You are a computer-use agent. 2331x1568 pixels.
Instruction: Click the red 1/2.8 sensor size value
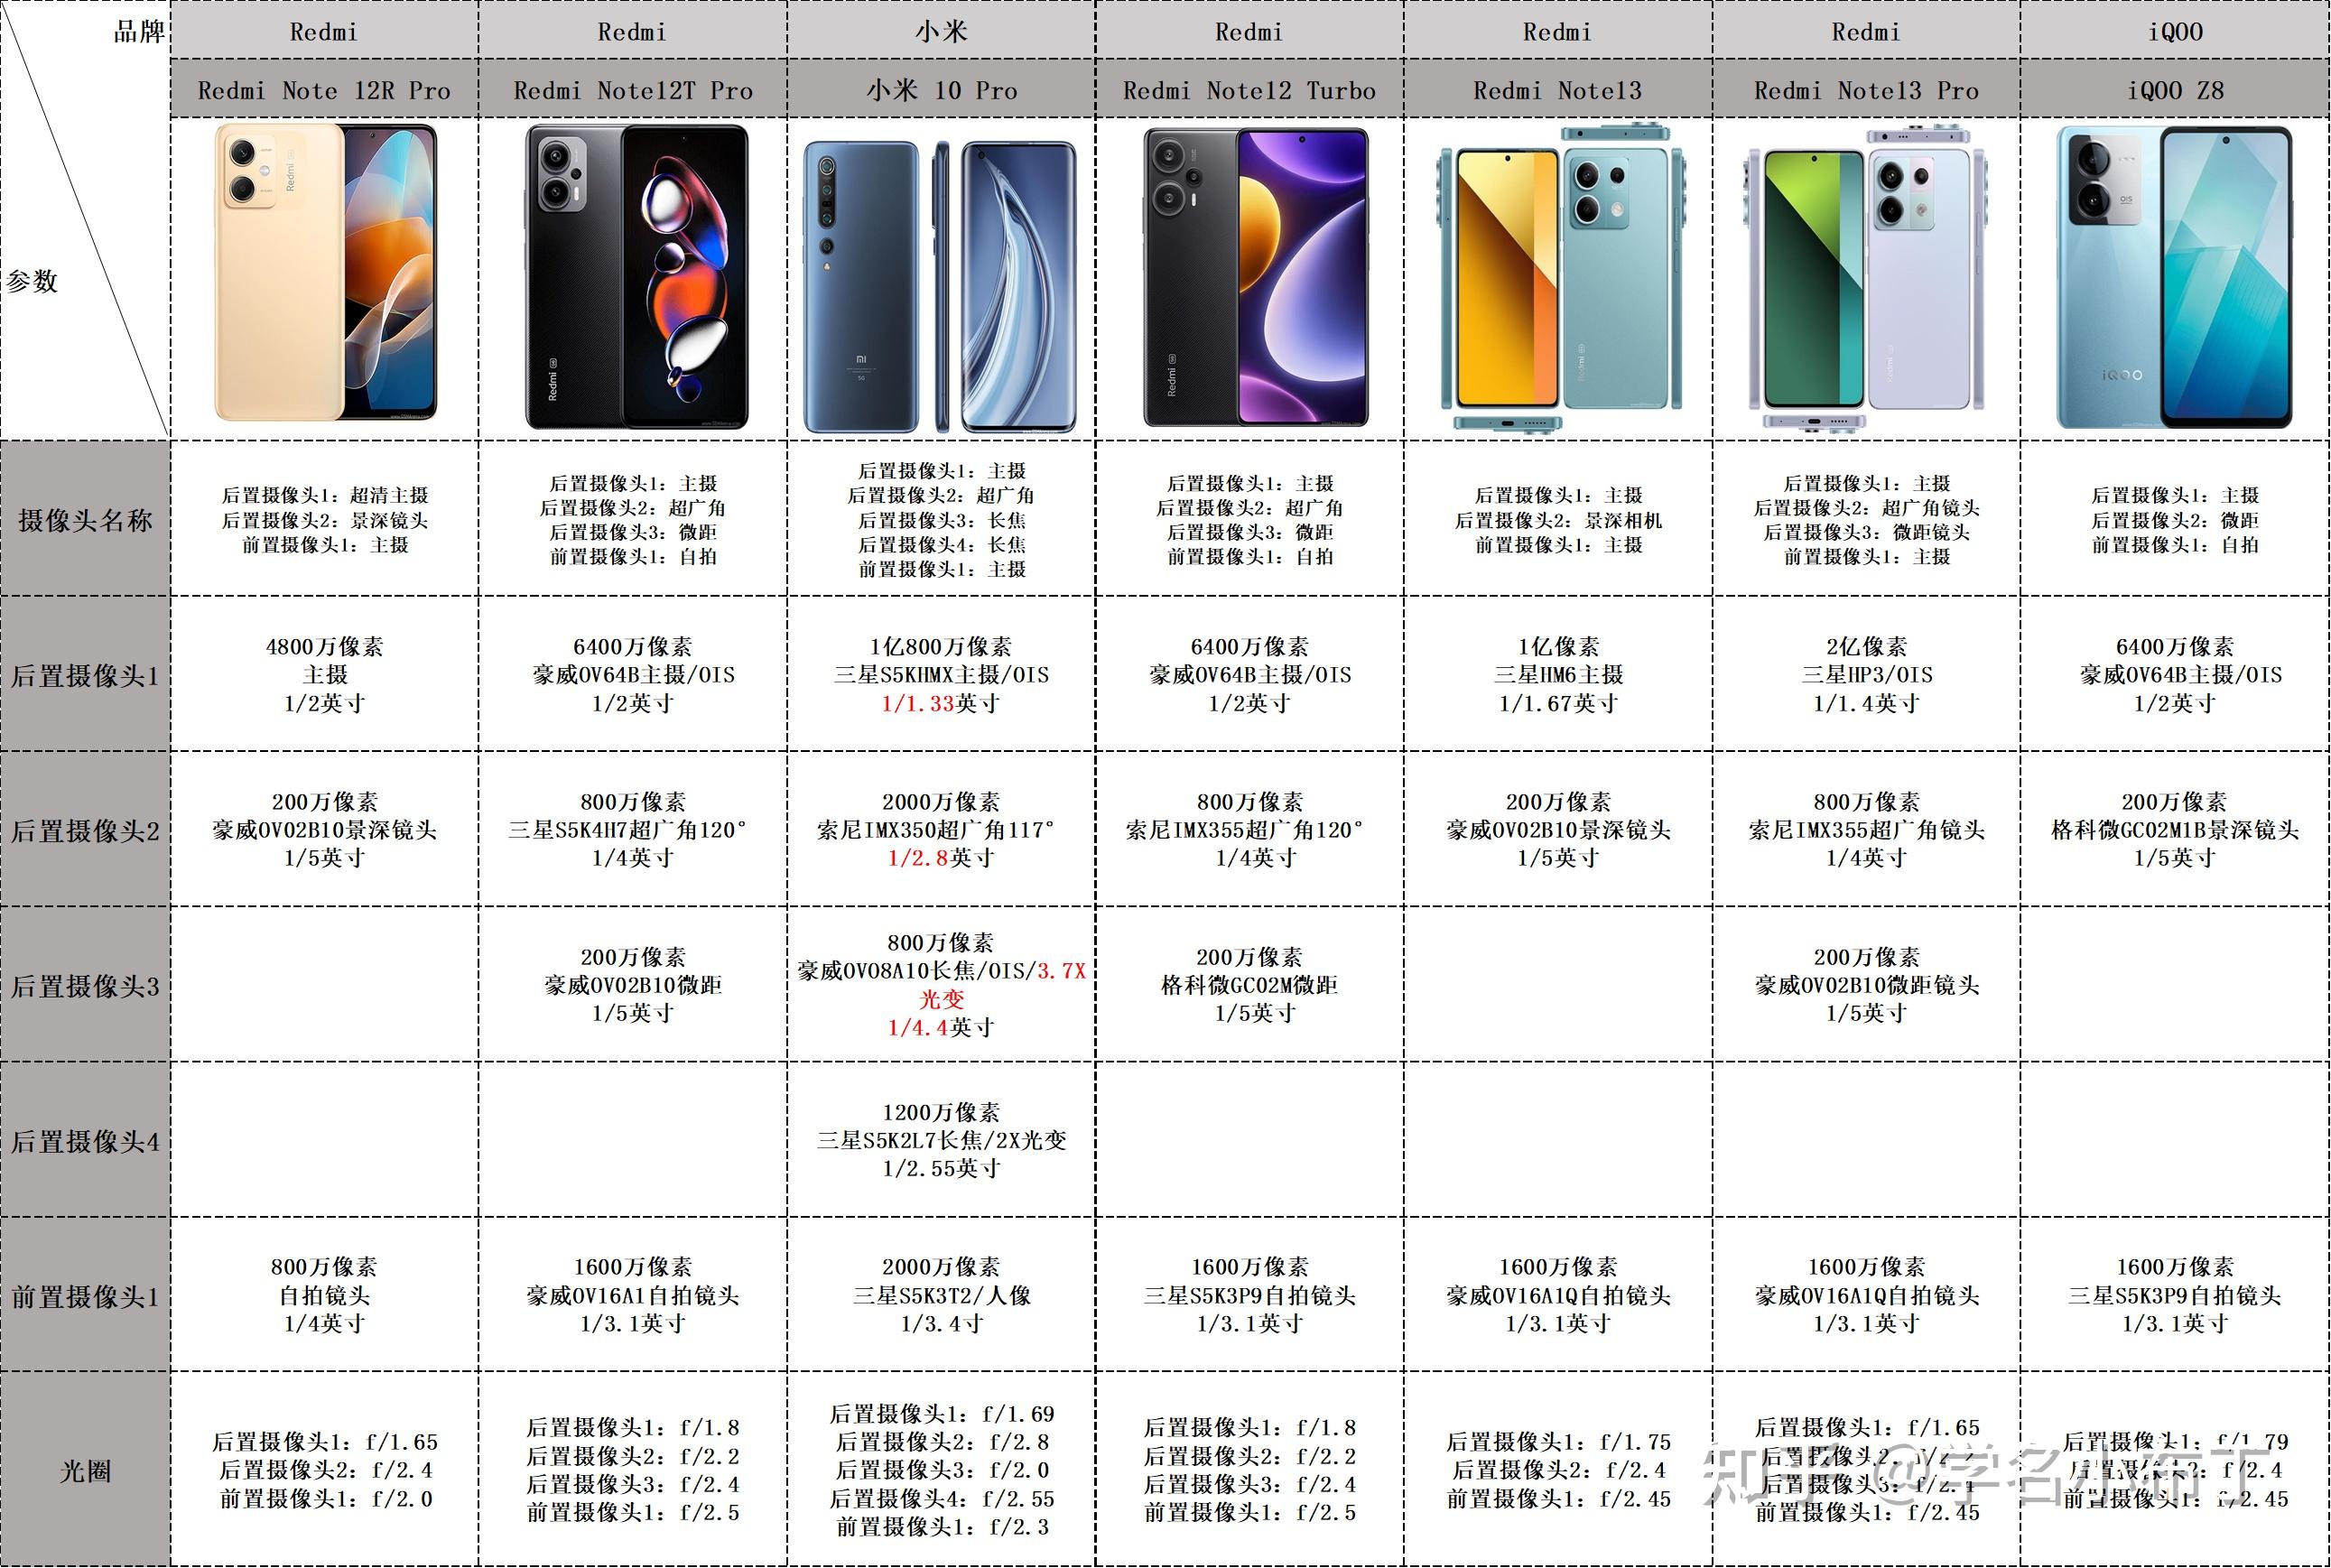click(x=918, y=858)
